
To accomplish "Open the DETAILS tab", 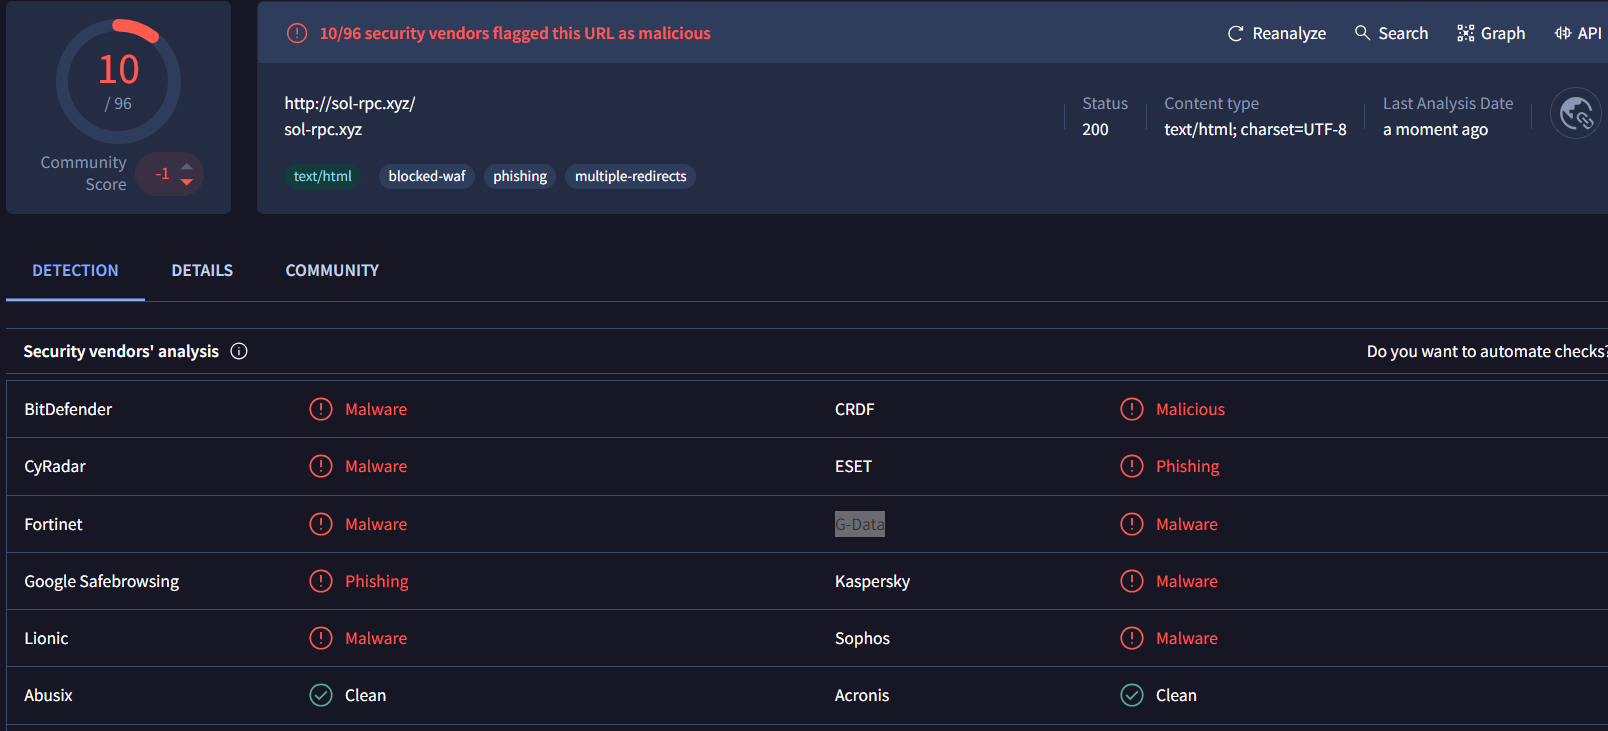I will point(202,270).
